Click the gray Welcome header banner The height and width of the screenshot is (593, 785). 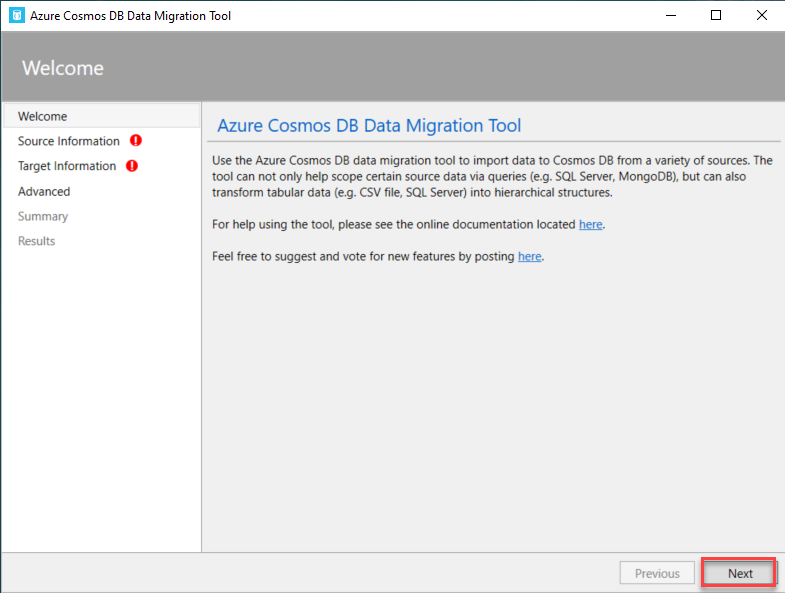click(392, 68)
